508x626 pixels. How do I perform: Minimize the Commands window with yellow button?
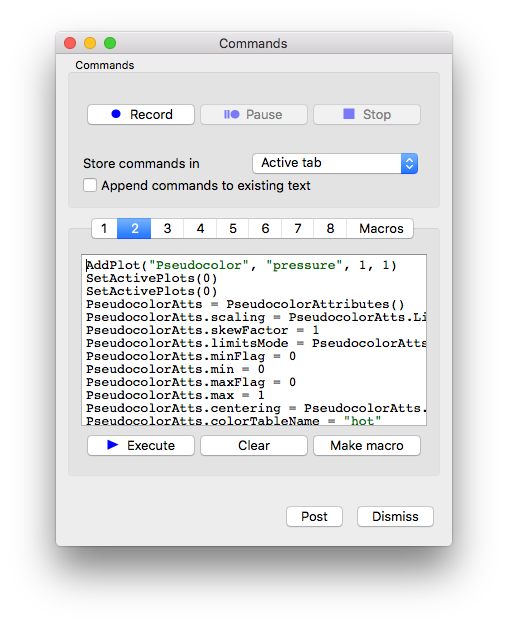coord(90,43)
